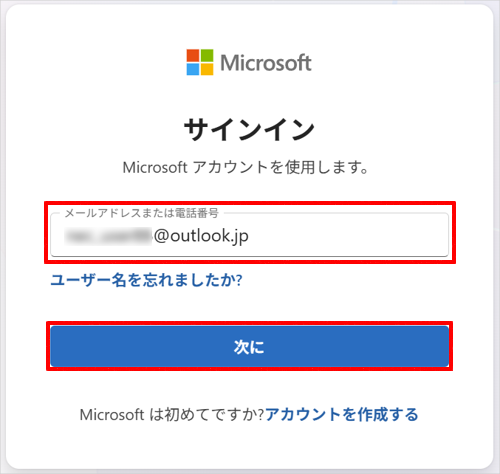Focus the email or phone number field
The image size is (500, 474).
pos(249,235)
